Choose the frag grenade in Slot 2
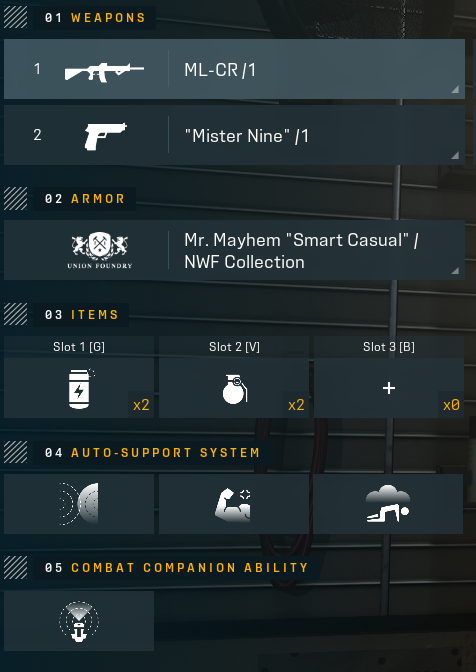This screenshot has height=672, width=476. (234, 388)
